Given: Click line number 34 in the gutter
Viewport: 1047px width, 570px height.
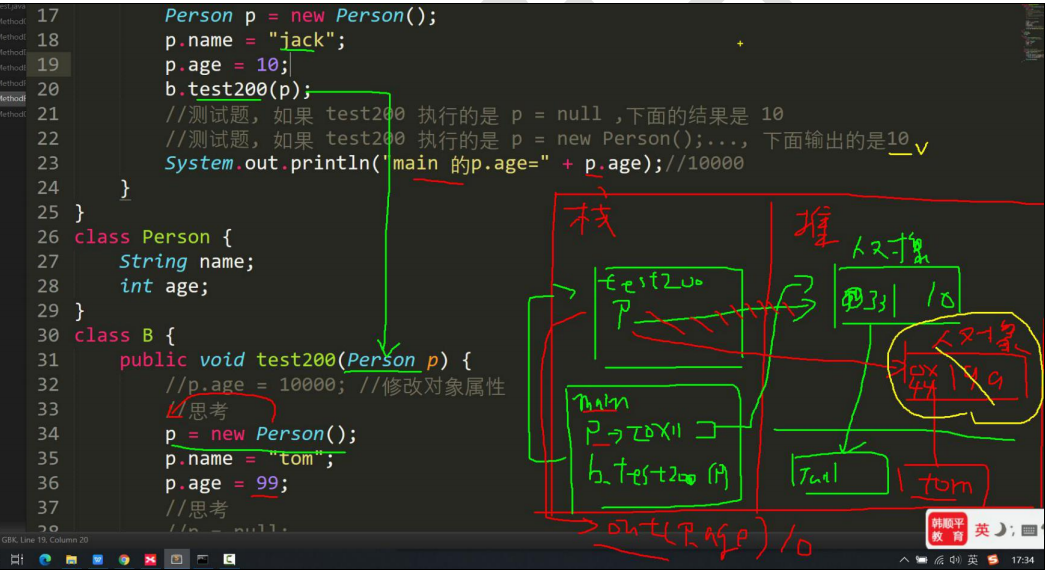Looking at the screenshot, I should click(x=47, y=434).
